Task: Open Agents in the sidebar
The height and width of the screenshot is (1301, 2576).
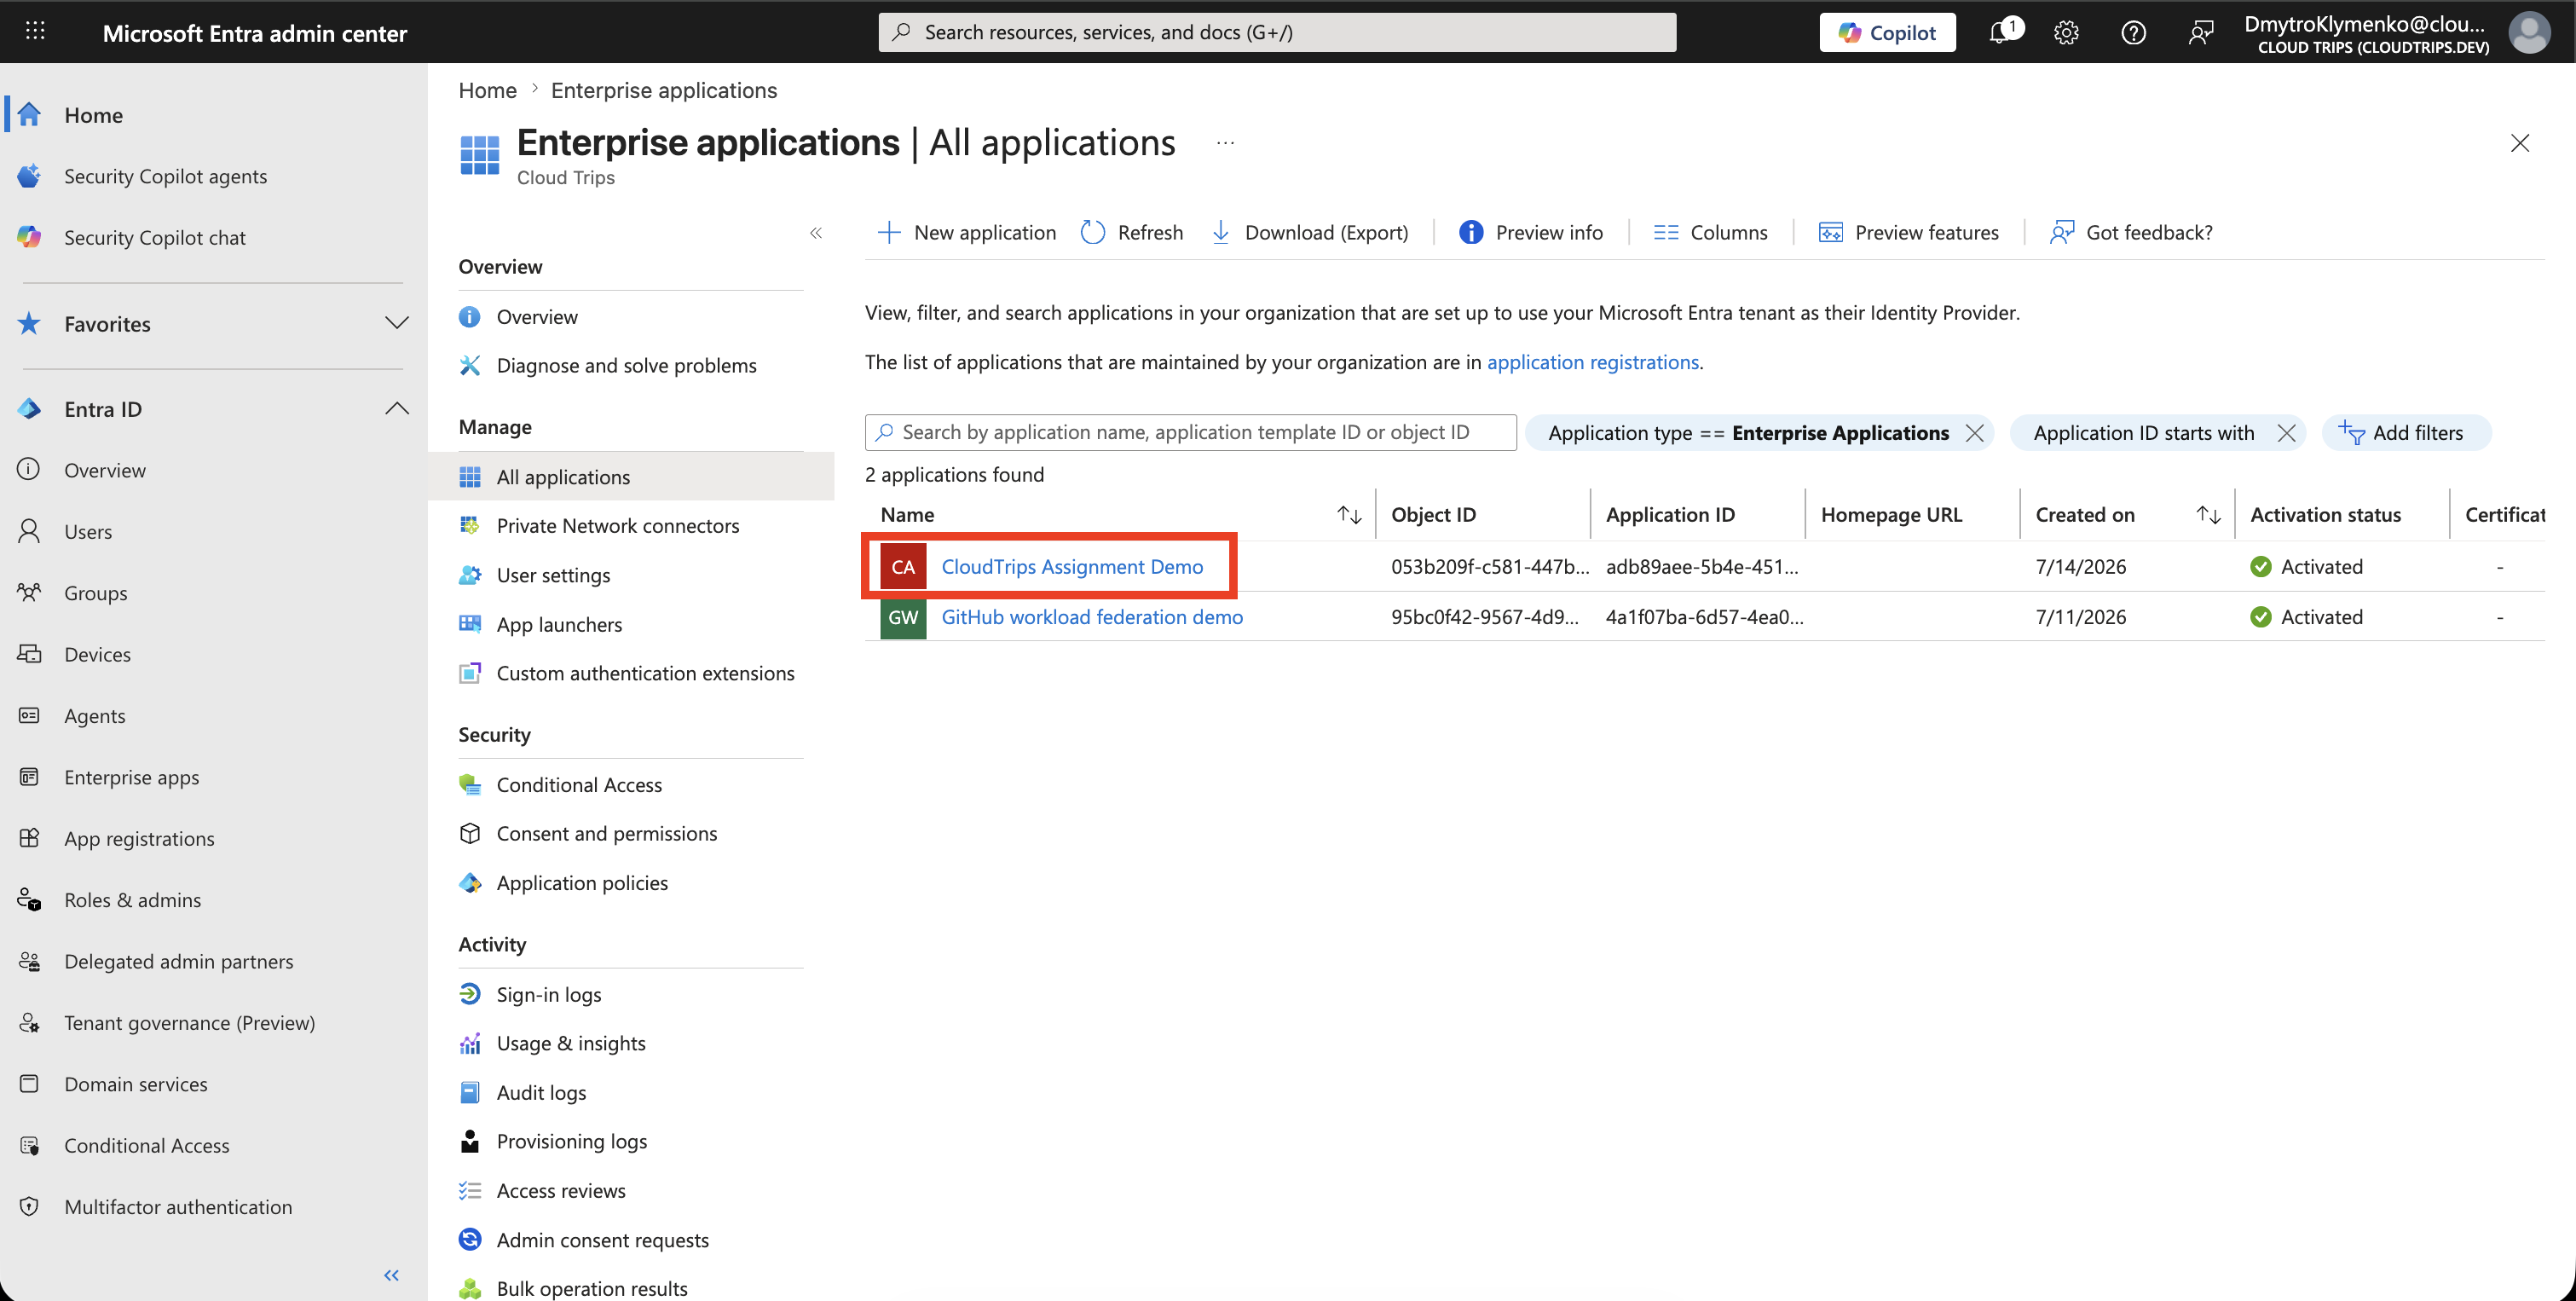Action: point(94,715)
